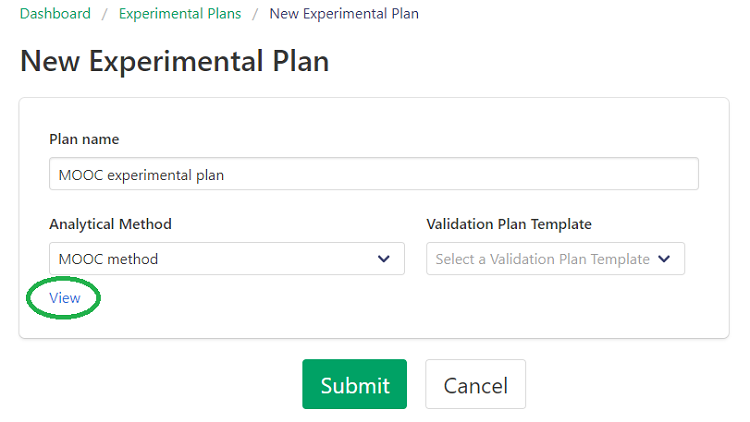Open the Dashboard breadcrumb link
Screen dimensions: 750x422
pos(55,14)
